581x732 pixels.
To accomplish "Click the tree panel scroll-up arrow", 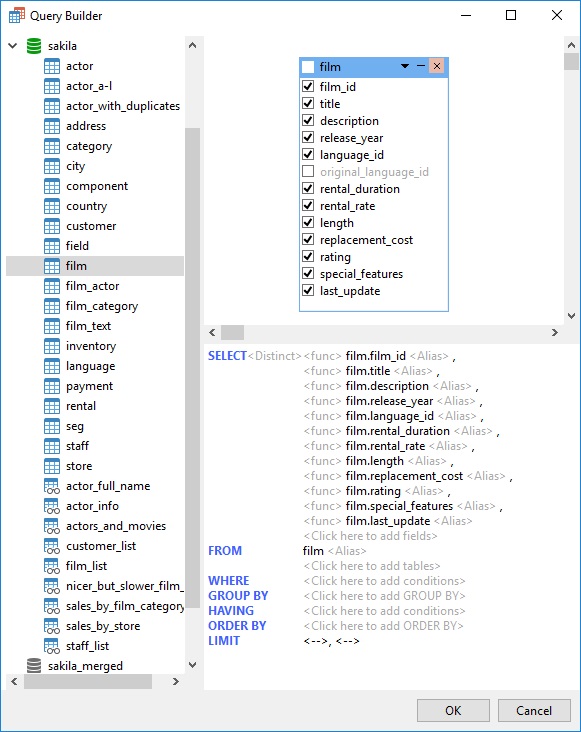I will coord(192,45).
